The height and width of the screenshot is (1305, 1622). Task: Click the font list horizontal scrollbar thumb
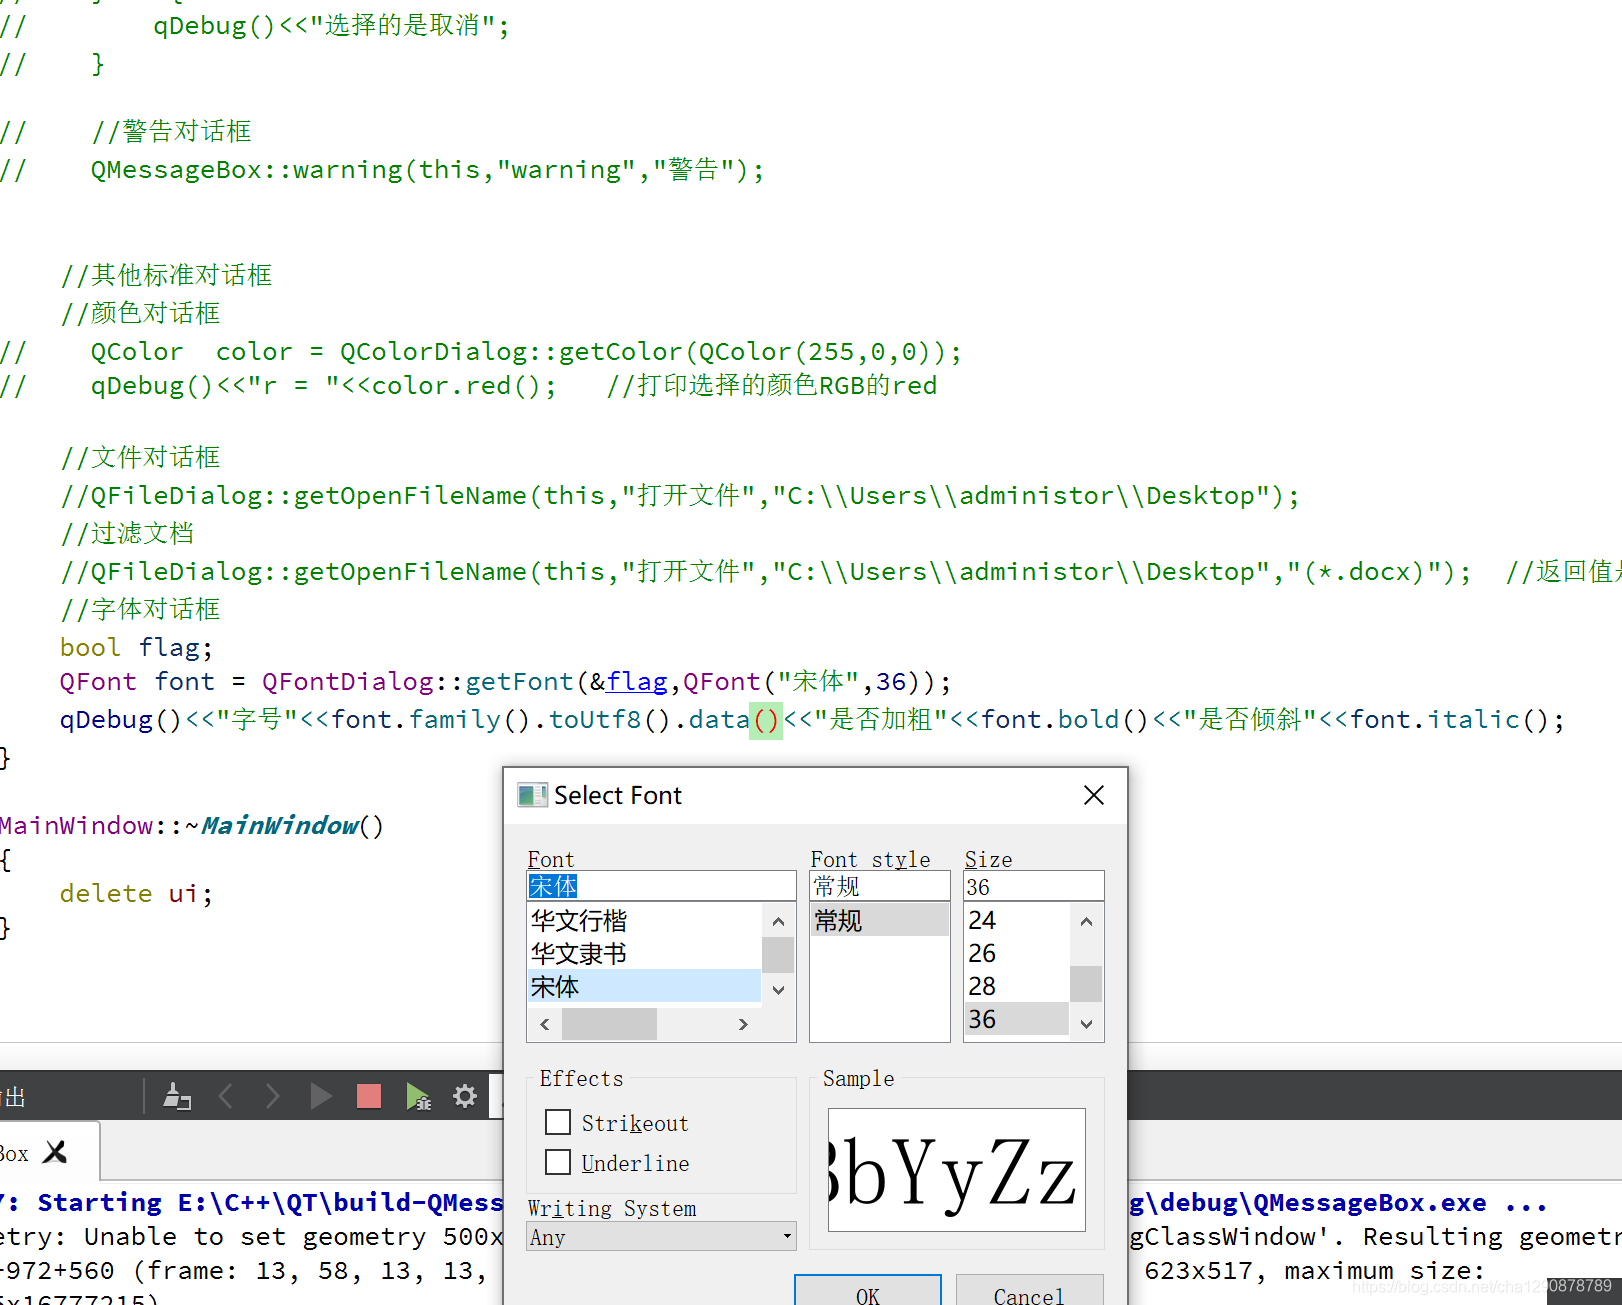pyautogui.click(x=609, y=1024)
